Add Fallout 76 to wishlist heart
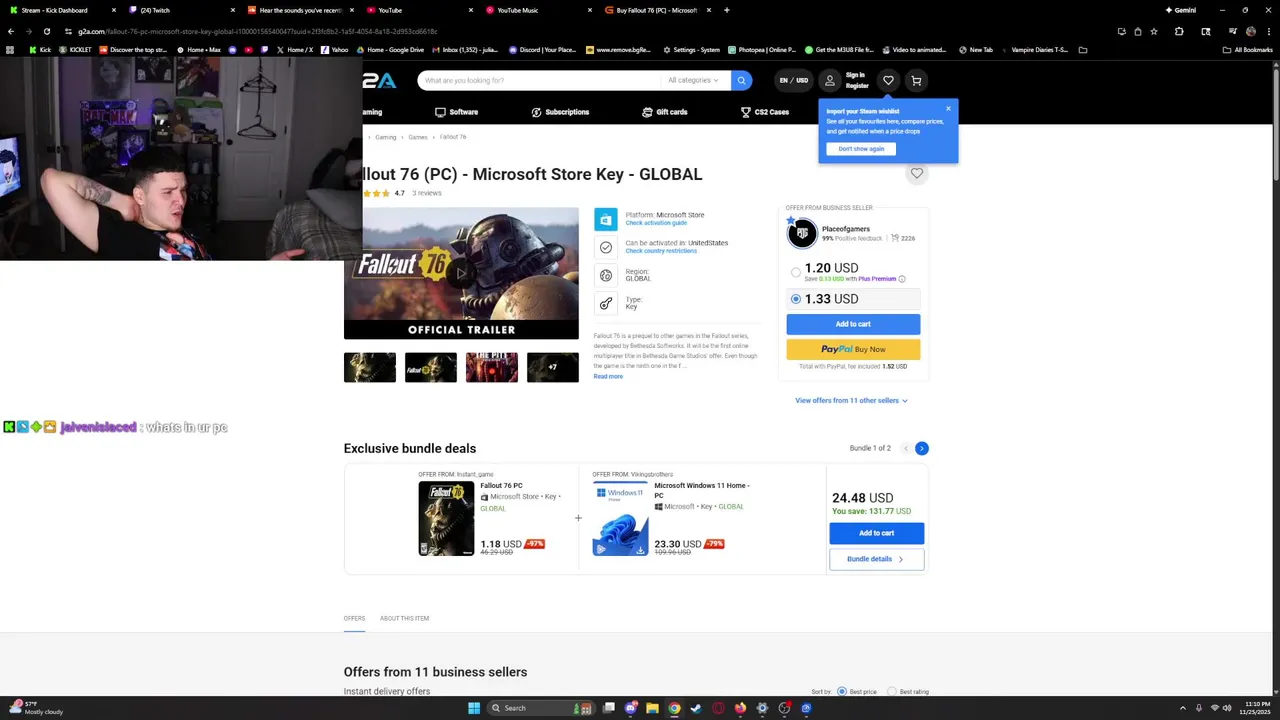Image resolution: width=1280 pixels, height=720 pixels. tap(917, 174)
